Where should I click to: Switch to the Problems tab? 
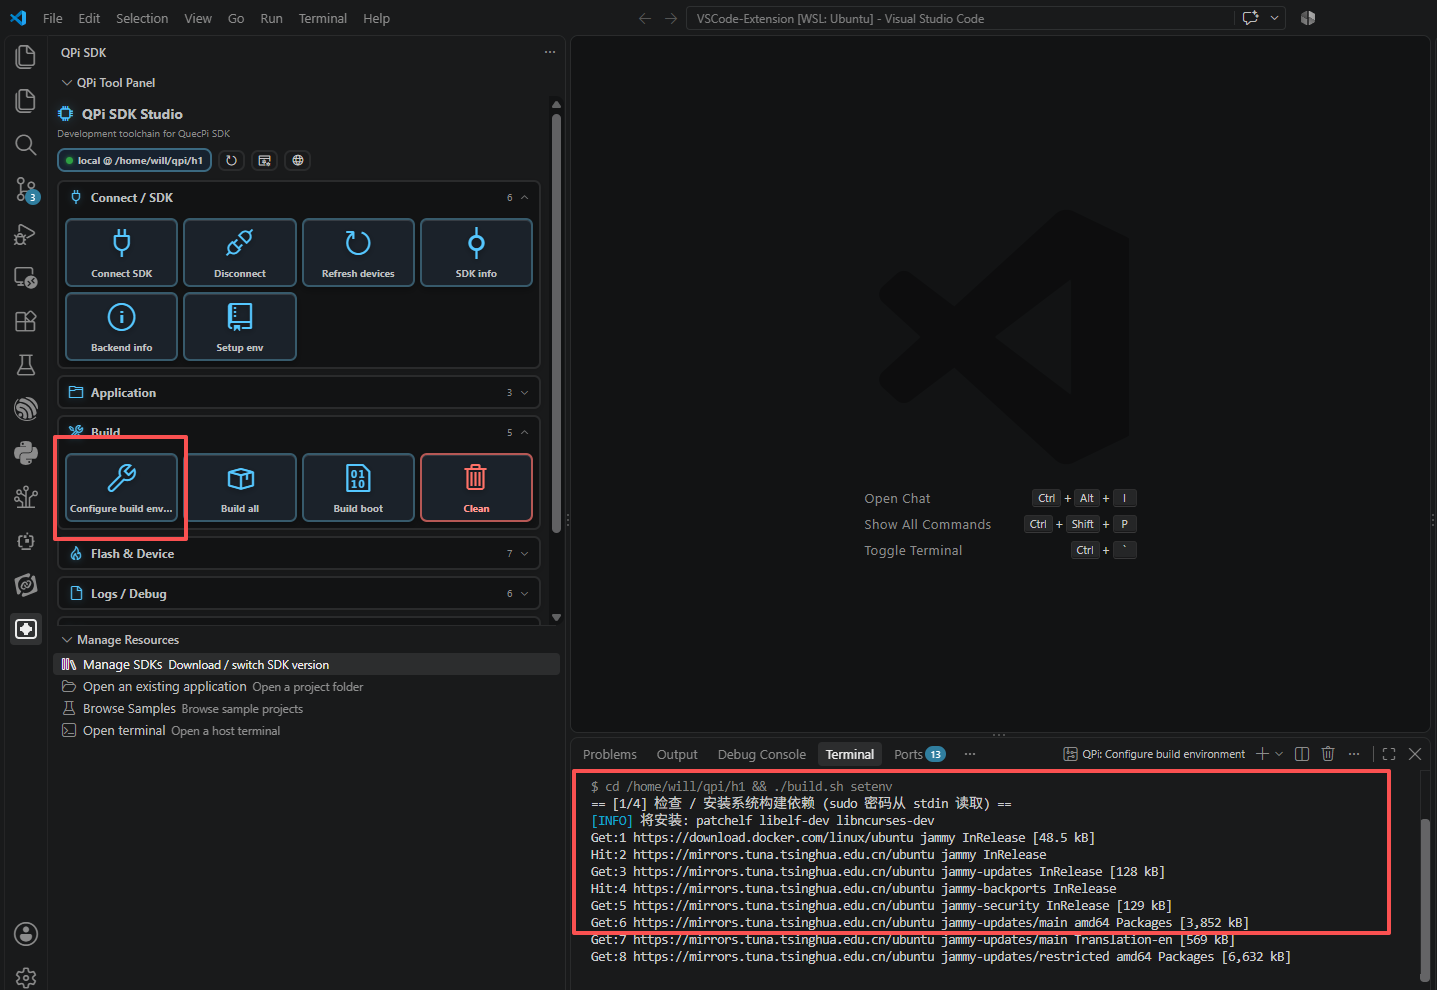[610, 754]
